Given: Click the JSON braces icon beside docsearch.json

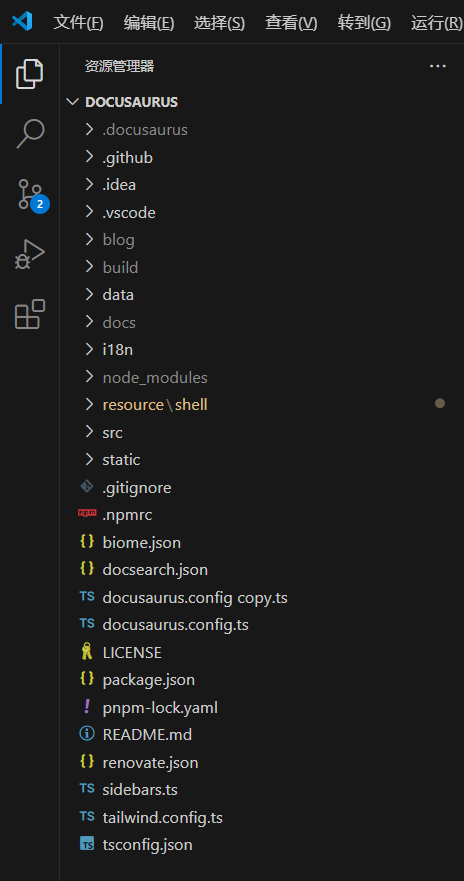Looking at the screenshot, I should [x=87, y=569].
